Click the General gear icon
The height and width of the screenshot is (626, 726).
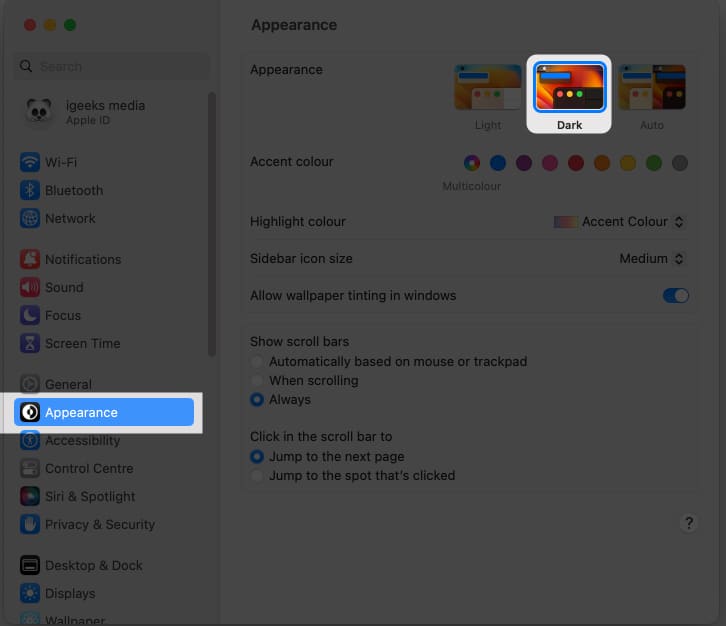tap(30, 384)
